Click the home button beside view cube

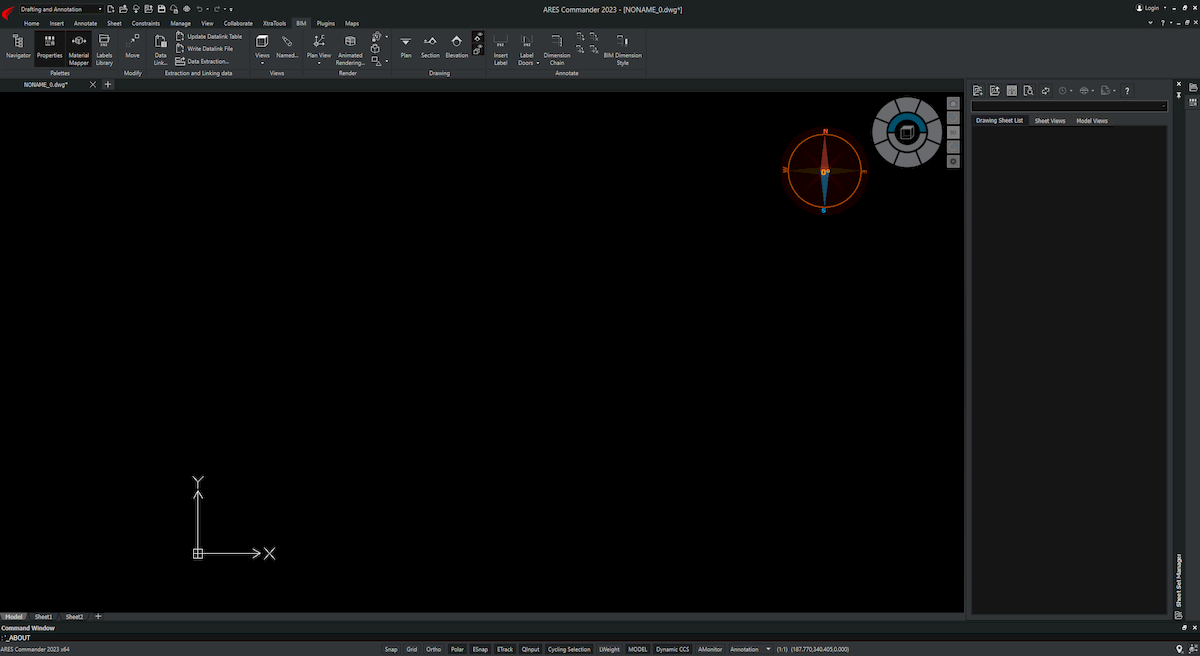click(x=953, y=104)
